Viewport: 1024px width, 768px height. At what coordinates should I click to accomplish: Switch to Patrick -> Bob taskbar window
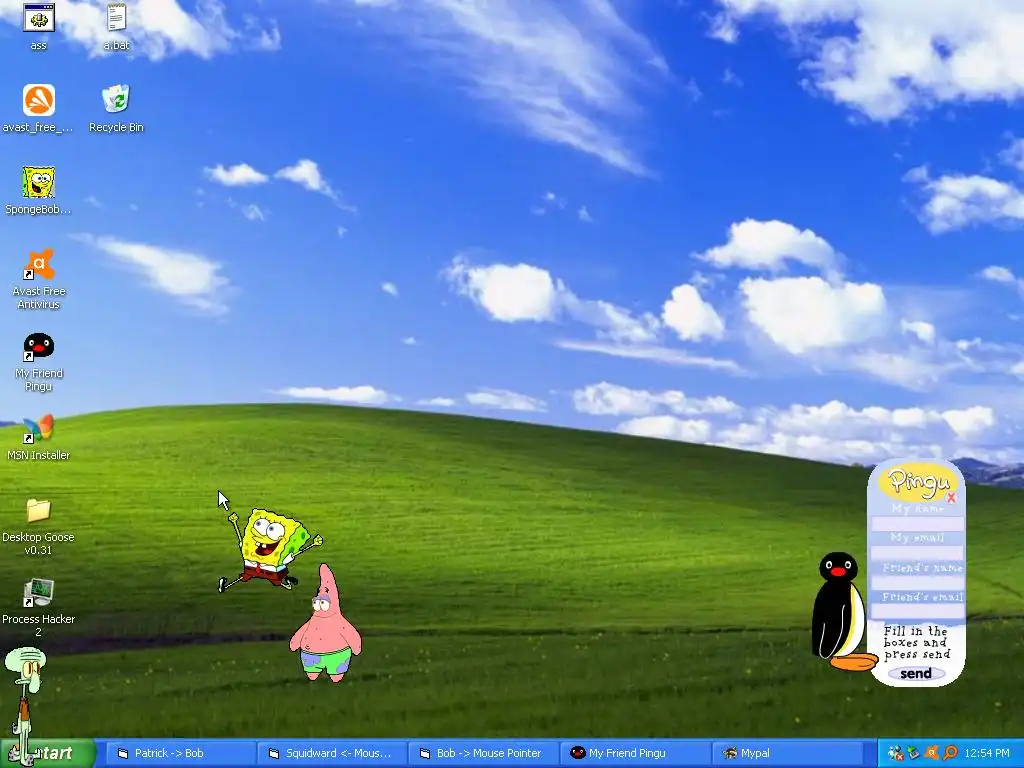tap(180, 753)
